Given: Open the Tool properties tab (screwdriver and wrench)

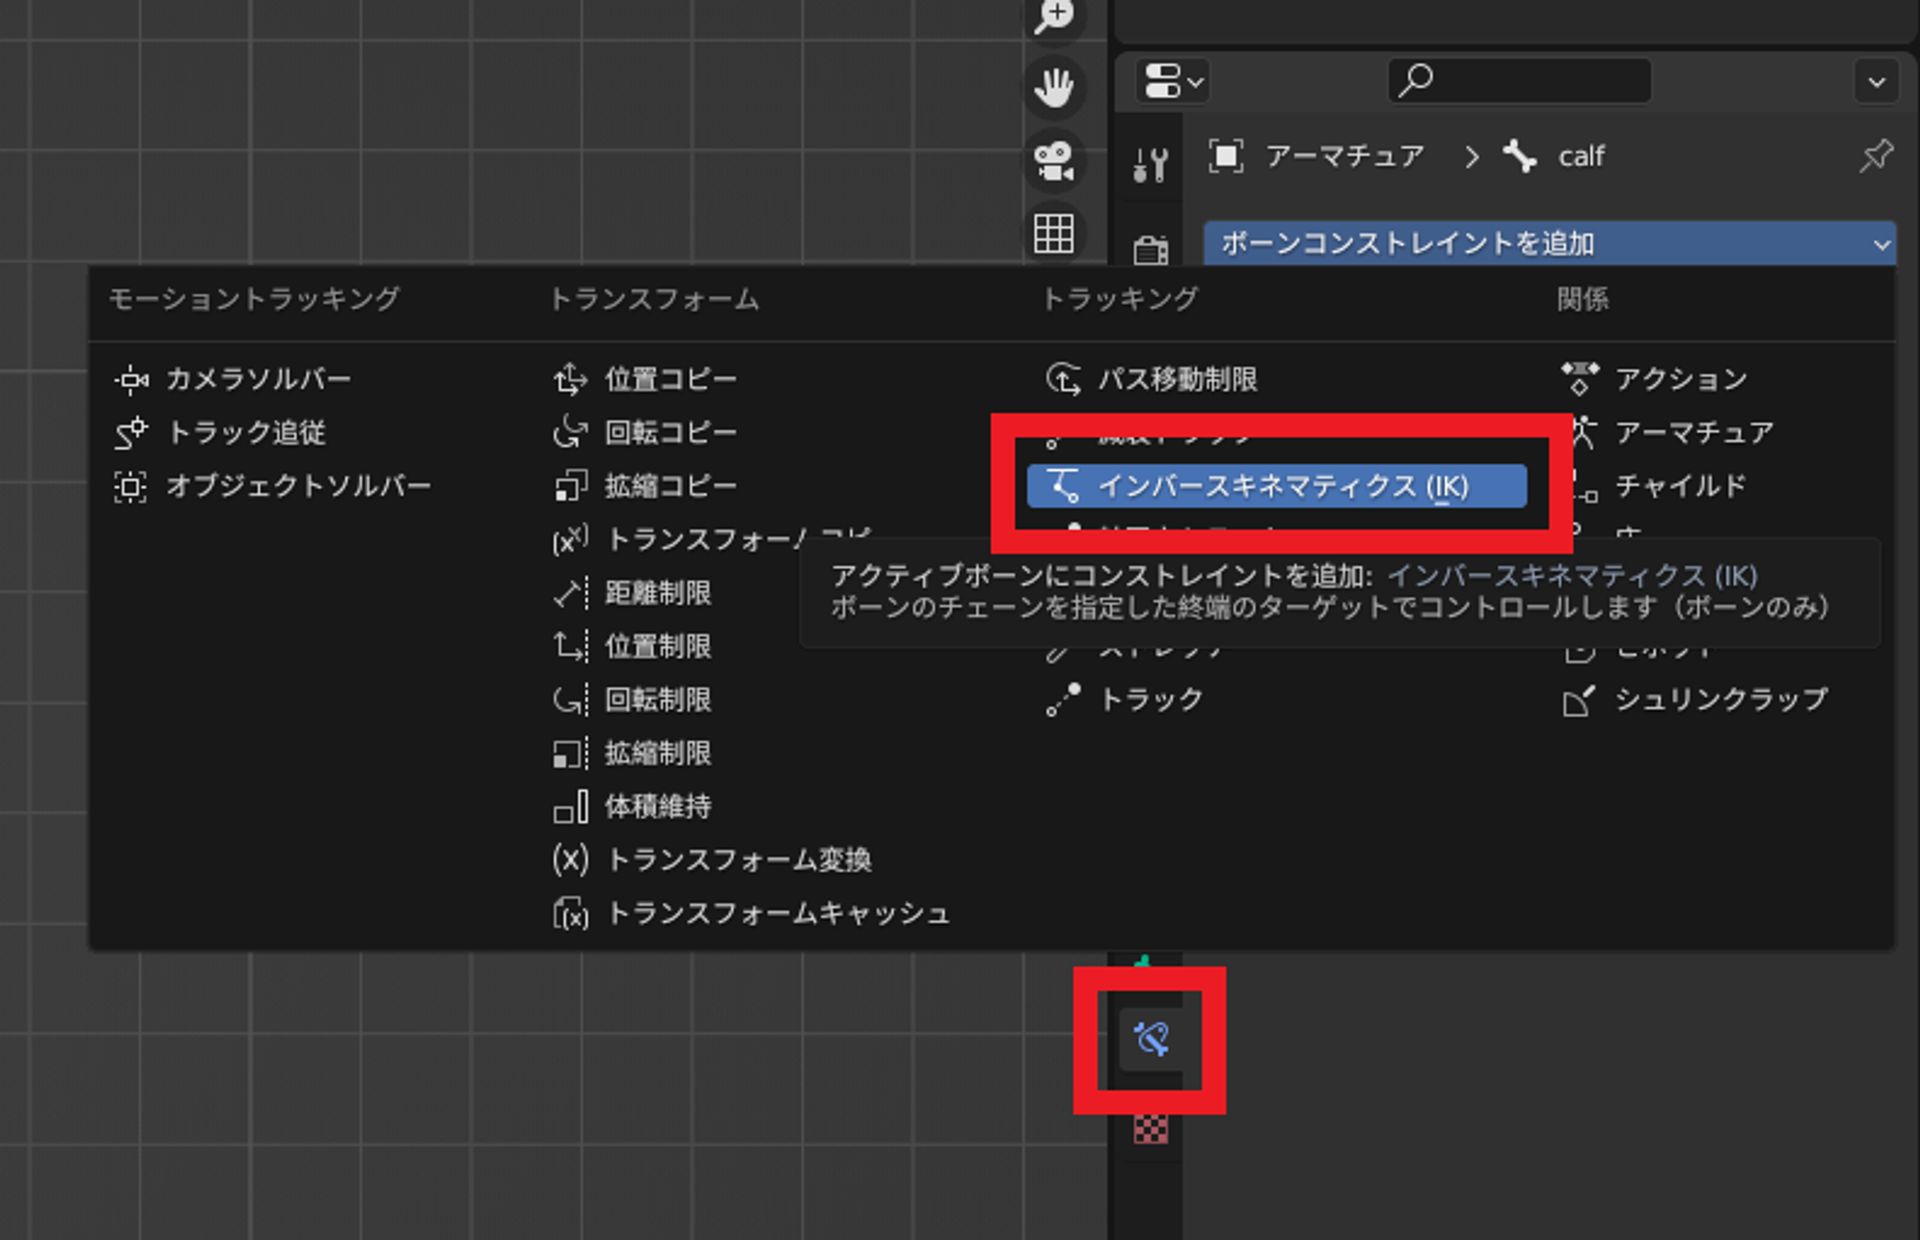Looking at the screenshot, I should coord(1152,163).
